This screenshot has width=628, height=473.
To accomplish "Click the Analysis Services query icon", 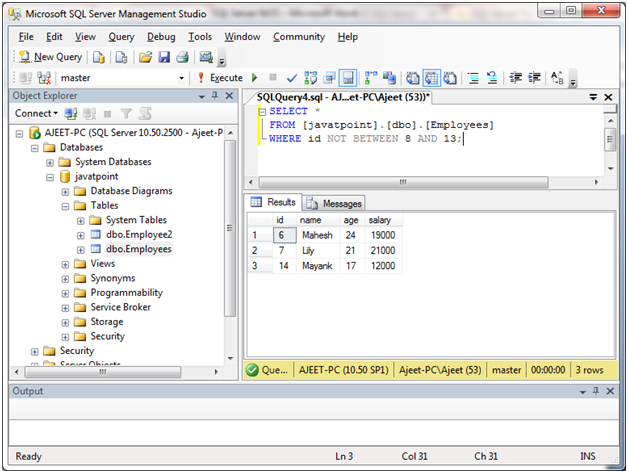I will tap(121, 57).
